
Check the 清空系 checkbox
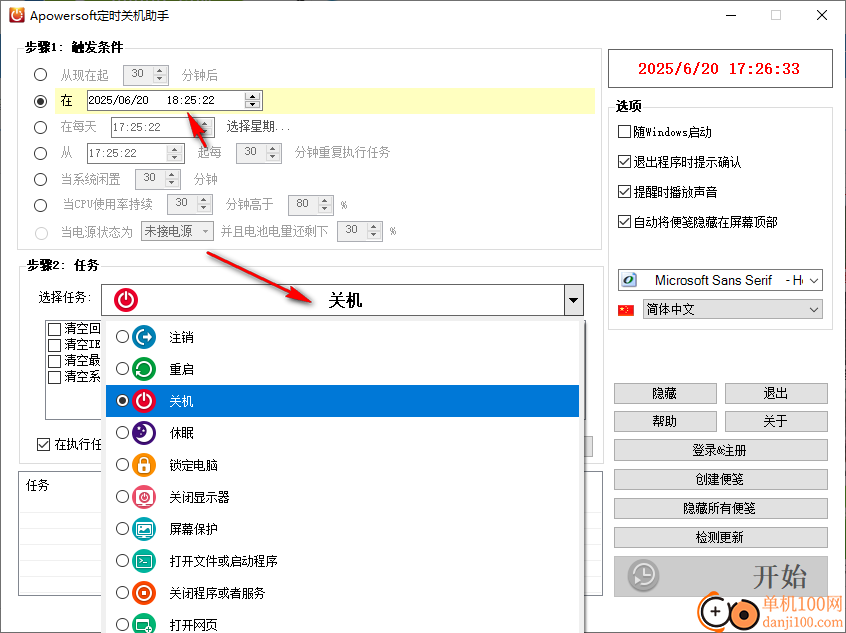[x=54, y=377]
